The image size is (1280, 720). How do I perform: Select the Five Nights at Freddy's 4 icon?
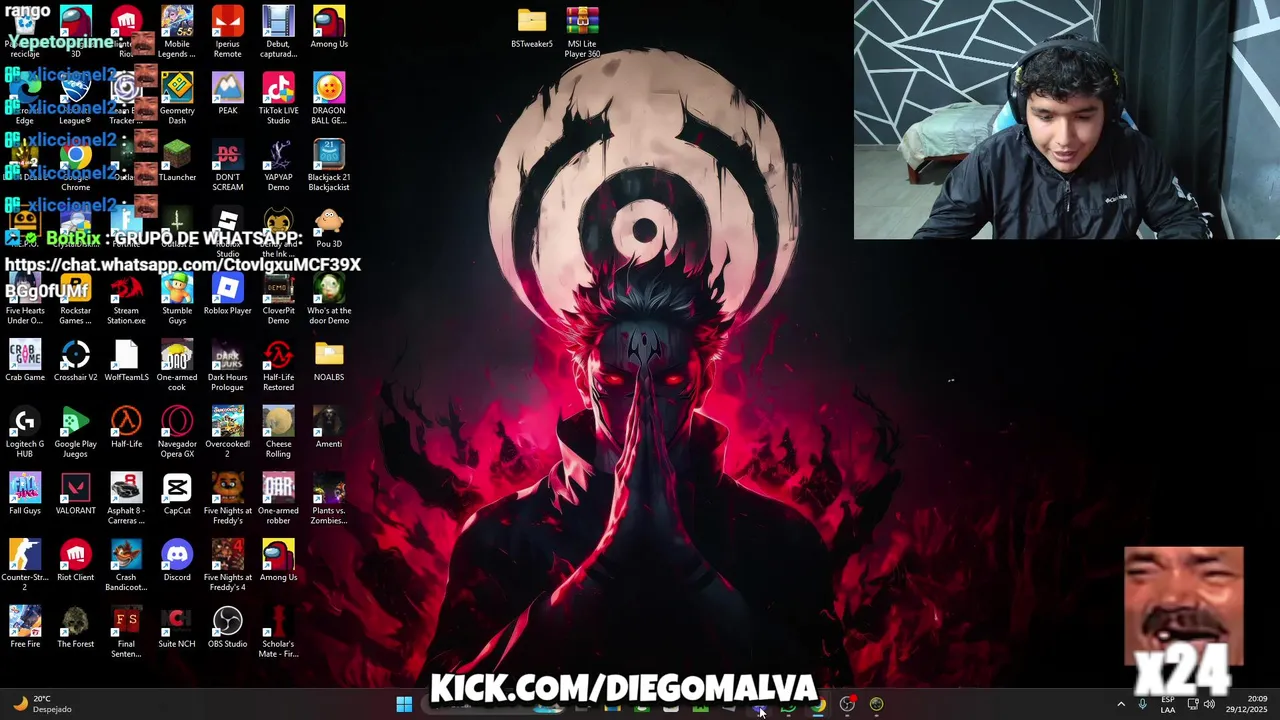point(228,565)
